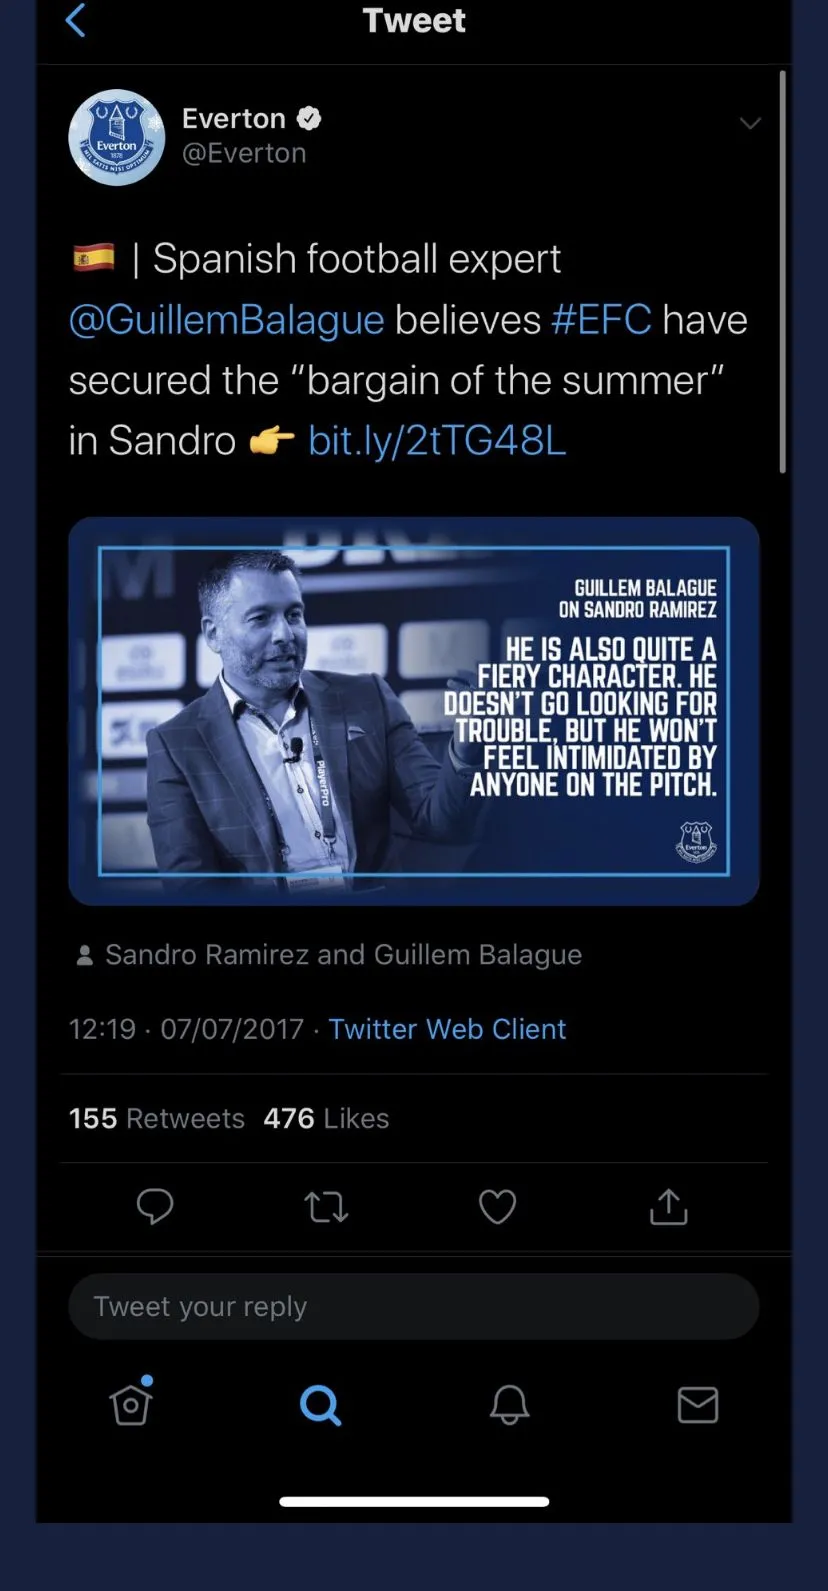Open Everton's profile picture
This screenshot has height=1591, width=828.
117,138
